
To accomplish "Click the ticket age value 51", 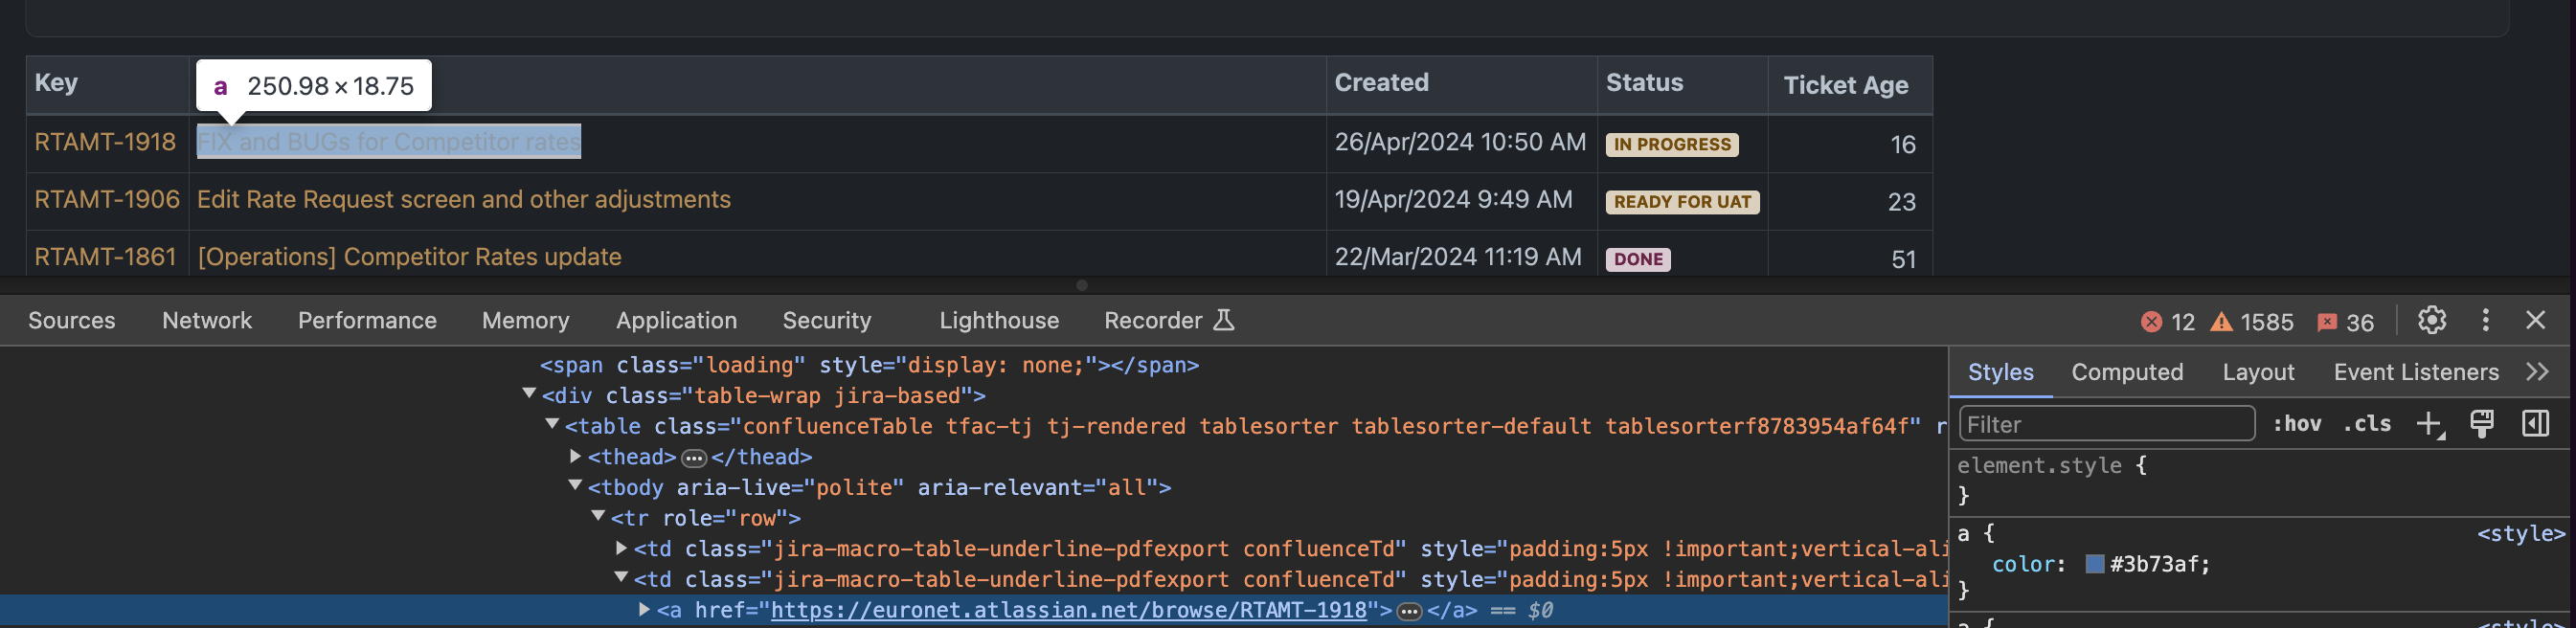I will 1903,260.
